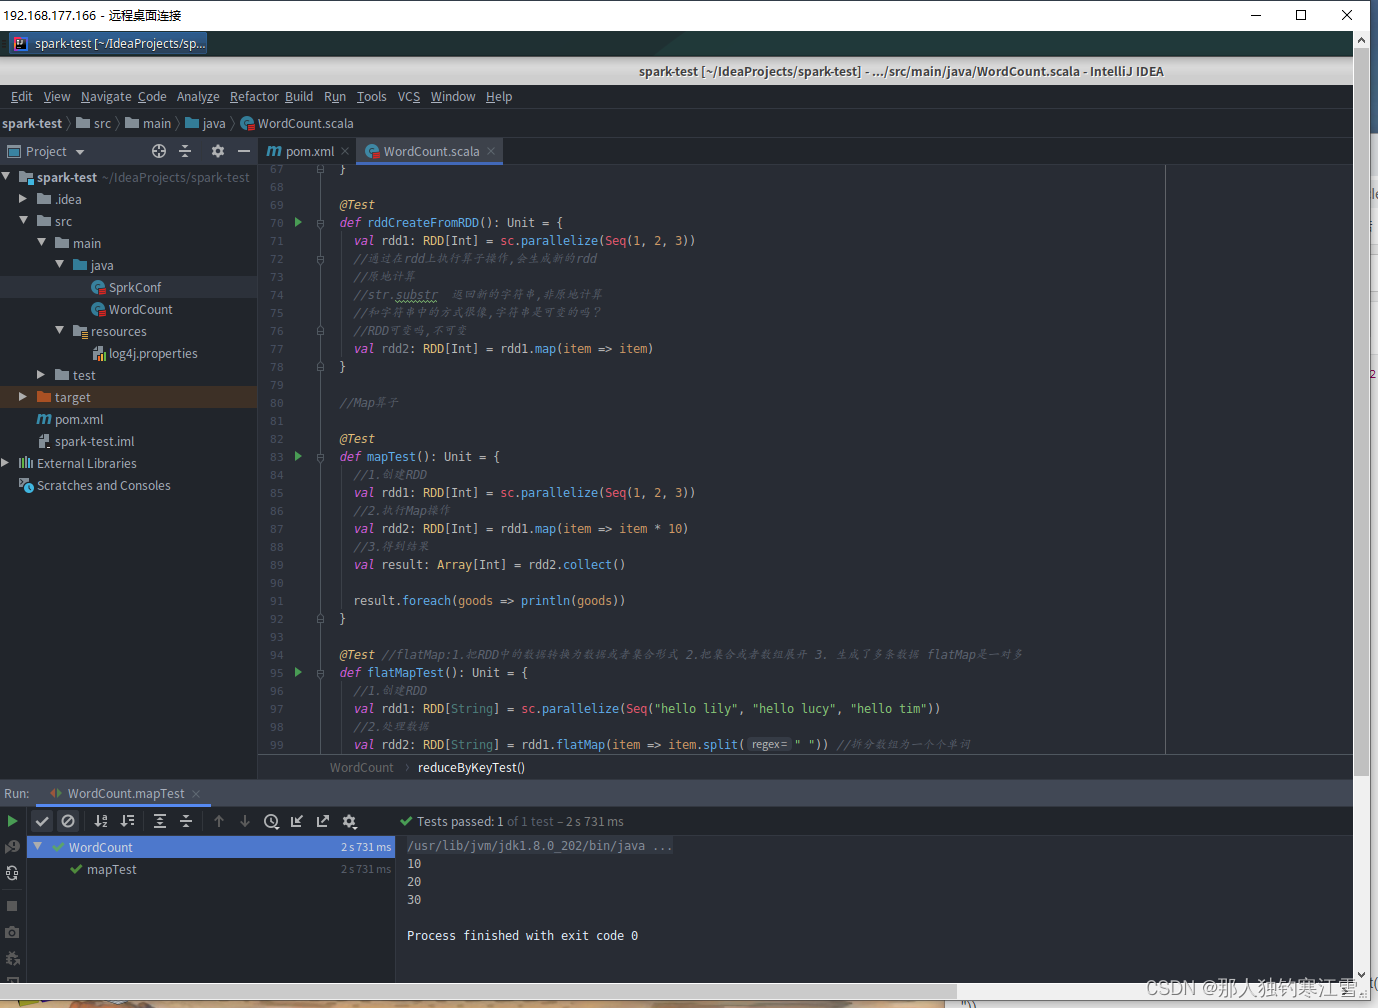Toggle sort tests alphabetically

101,821
